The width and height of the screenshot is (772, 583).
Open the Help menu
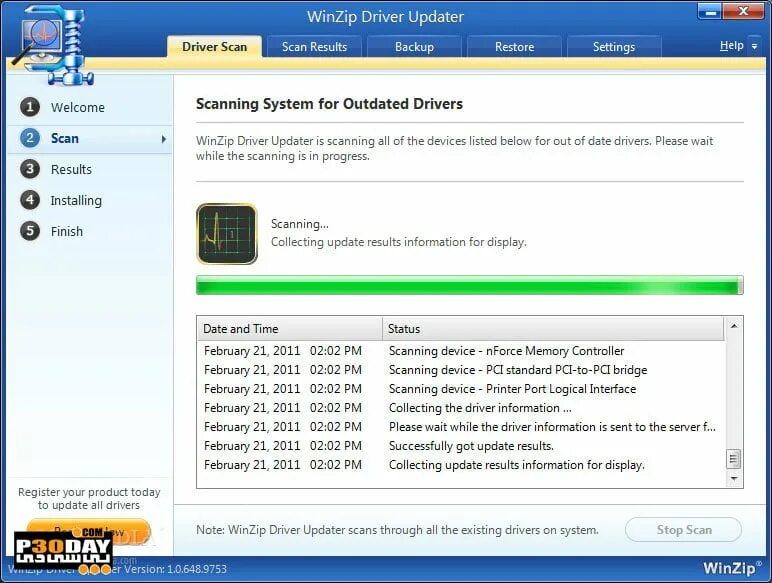click(x=732, y=46)
